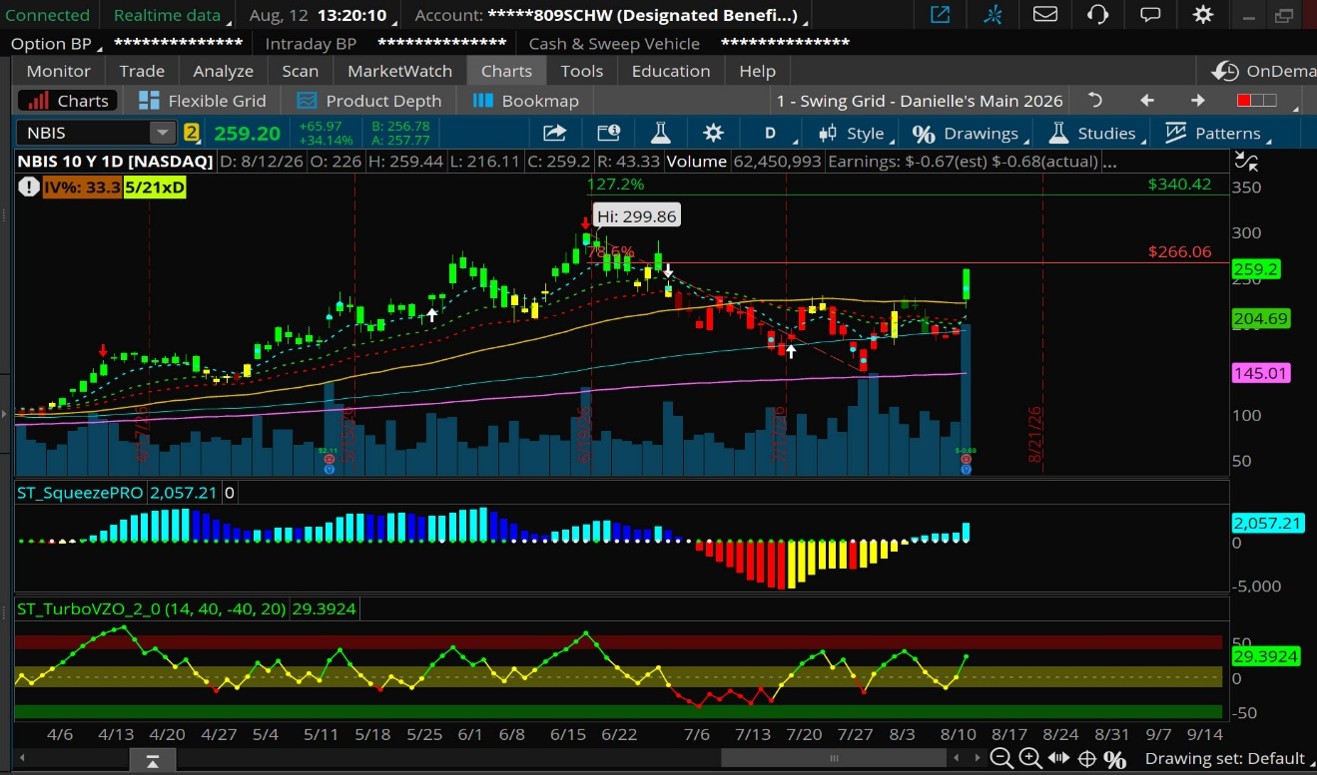Click the horizontal chart scrollbar thumb

[x=832, y=758]
